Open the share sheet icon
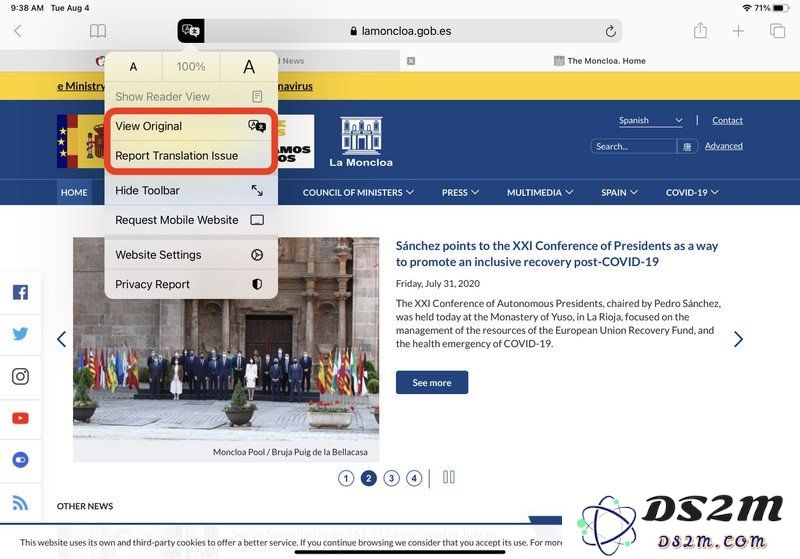800x559 pixels. tap(700, 31)
